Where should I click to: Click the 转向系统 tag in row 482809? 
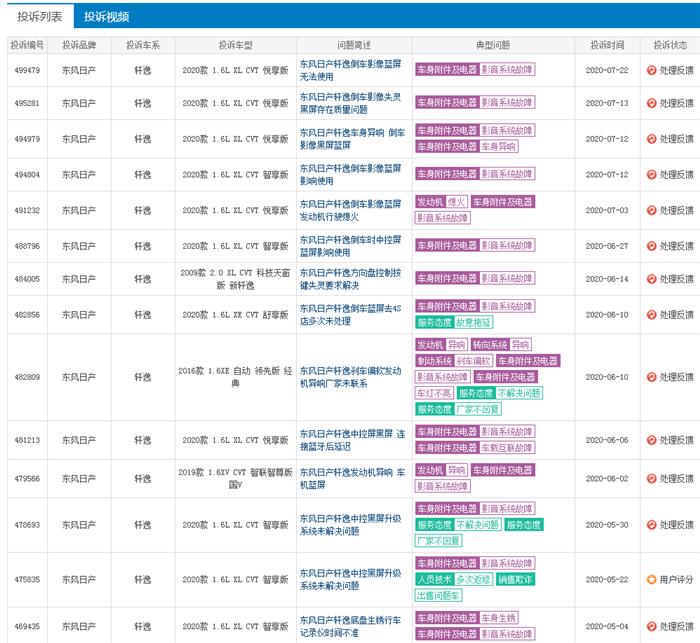(490, 345)
